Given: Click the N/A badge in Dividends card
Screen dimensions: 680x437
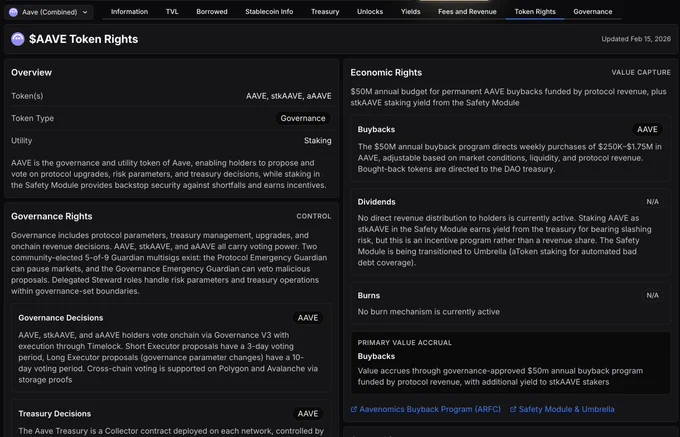Looking at the screenshot, I should coord(652,202).
